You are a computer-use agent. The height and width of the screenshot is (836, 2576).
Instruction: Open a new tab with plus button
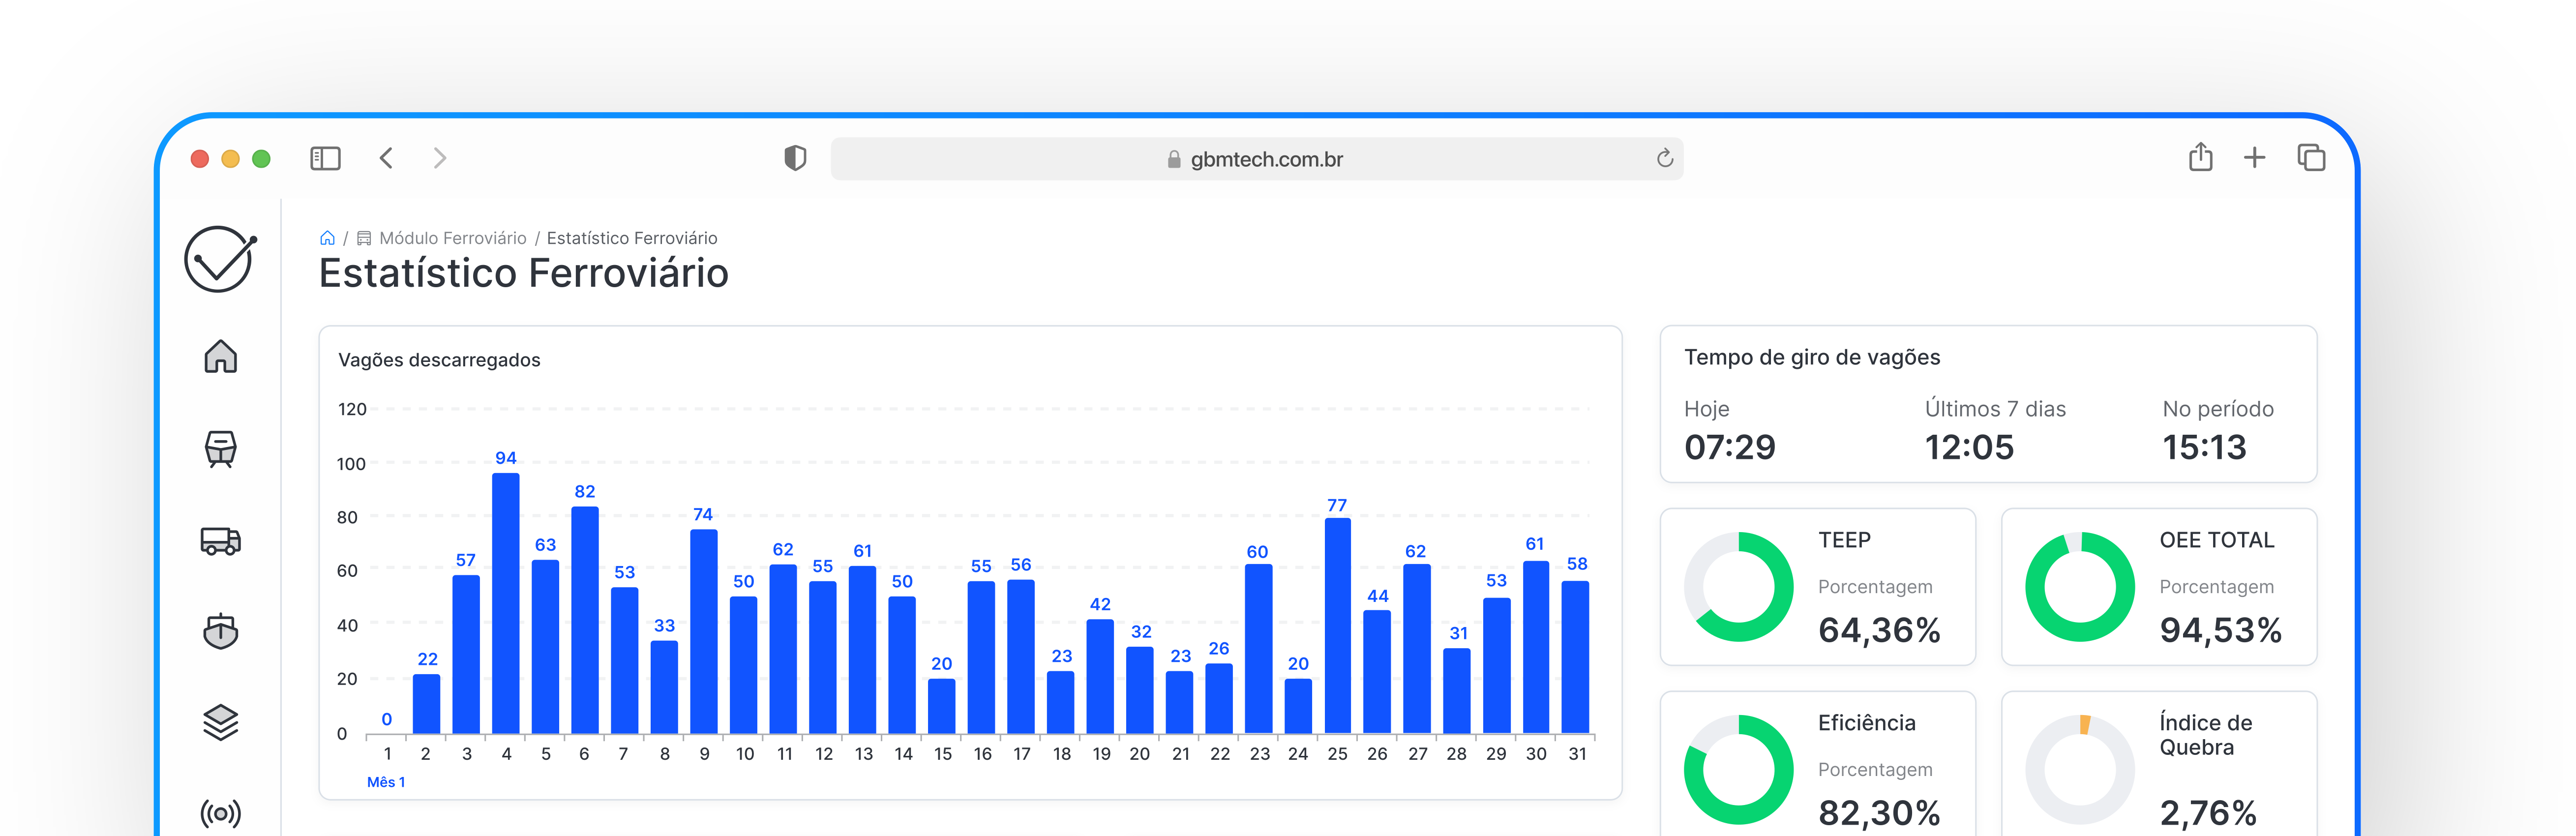pos(2254,157)
